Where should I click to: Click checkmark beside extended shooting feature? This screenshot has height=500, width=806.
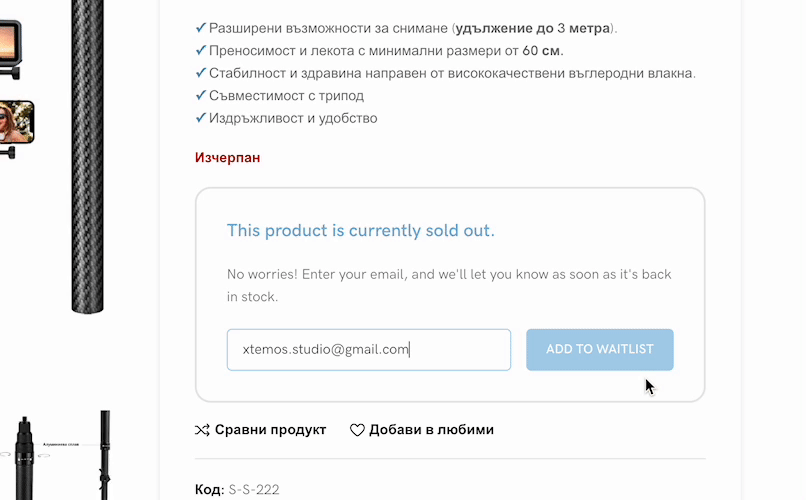point(201,28)
